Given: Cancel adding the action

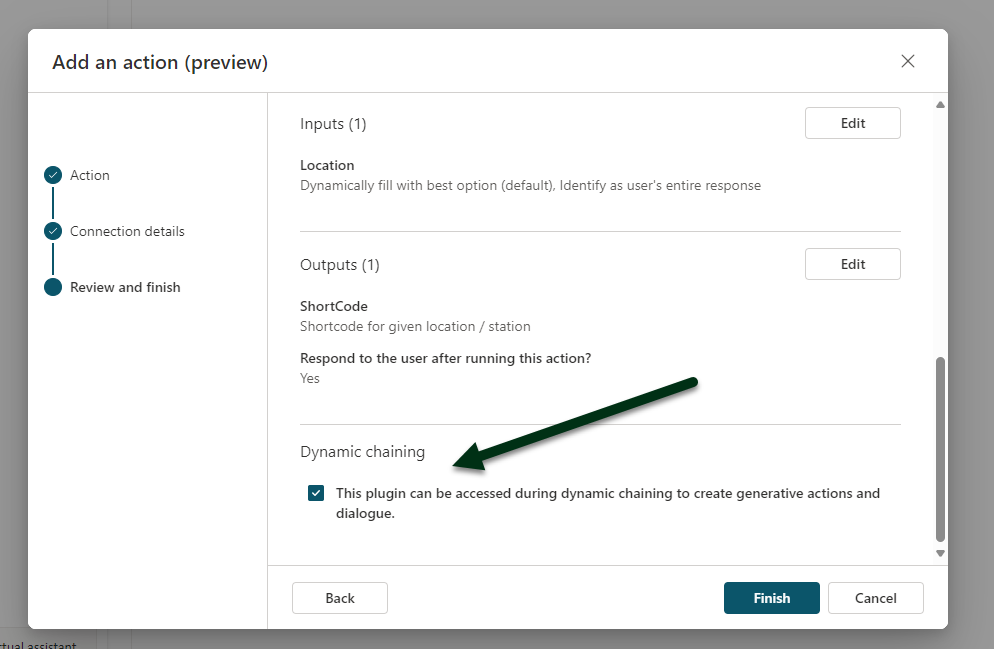Looking at the screenshot, I should pos(875,598).
